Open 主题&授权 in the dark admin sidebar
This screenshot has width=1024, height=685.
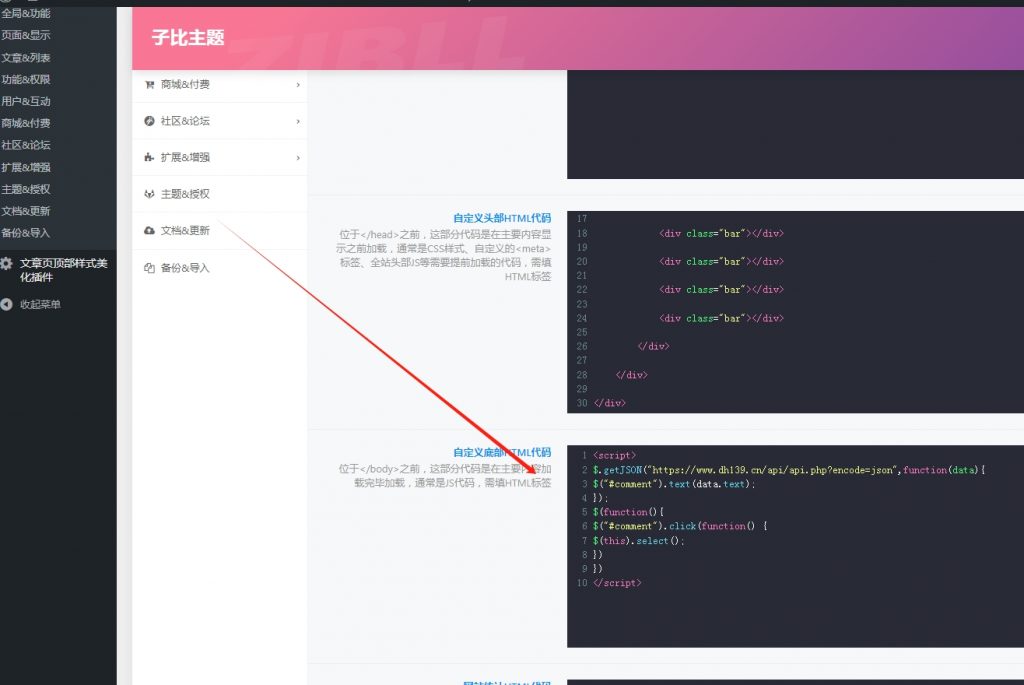[26, 189]
